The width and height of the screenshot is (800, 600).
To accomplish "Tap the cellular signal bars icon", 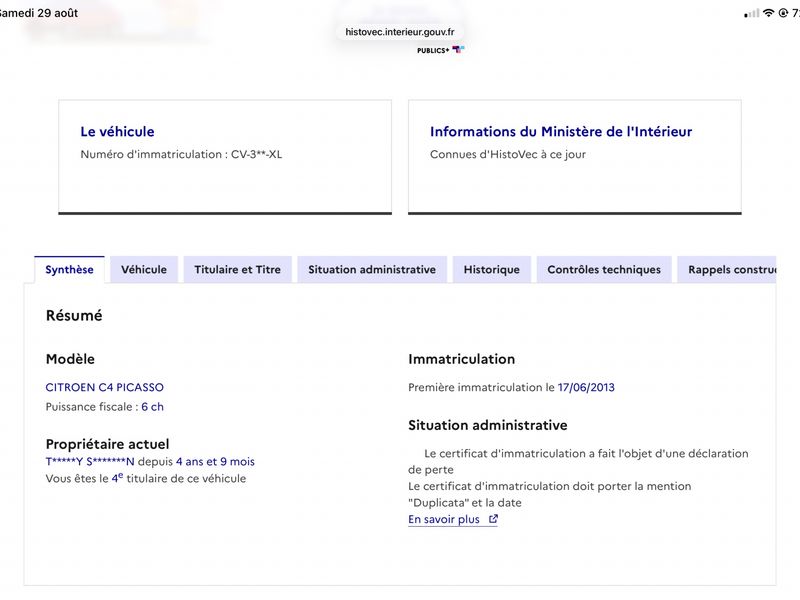I will point(752,14).
